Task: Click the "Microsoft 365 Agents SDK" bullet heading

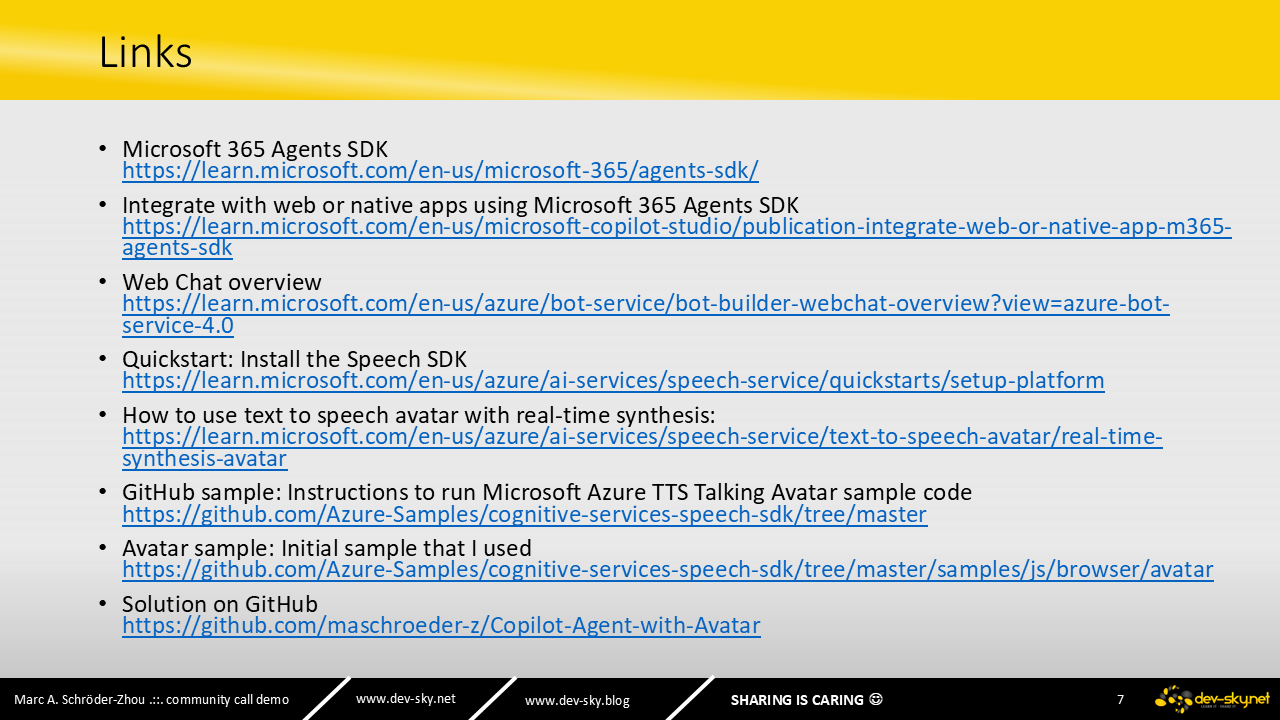Action: [255, 149]
